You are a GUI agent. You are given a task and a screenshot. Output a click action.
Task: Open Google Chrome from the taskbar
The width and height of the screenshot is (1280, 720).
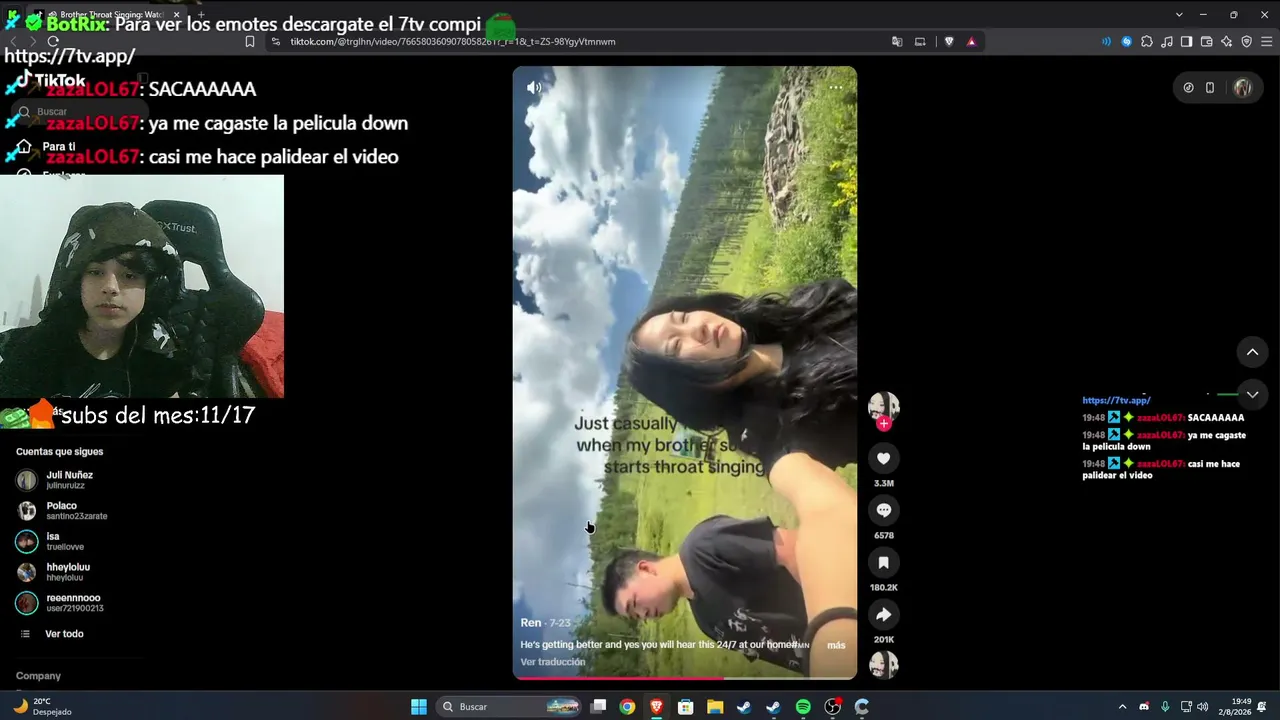pos(627,707)
